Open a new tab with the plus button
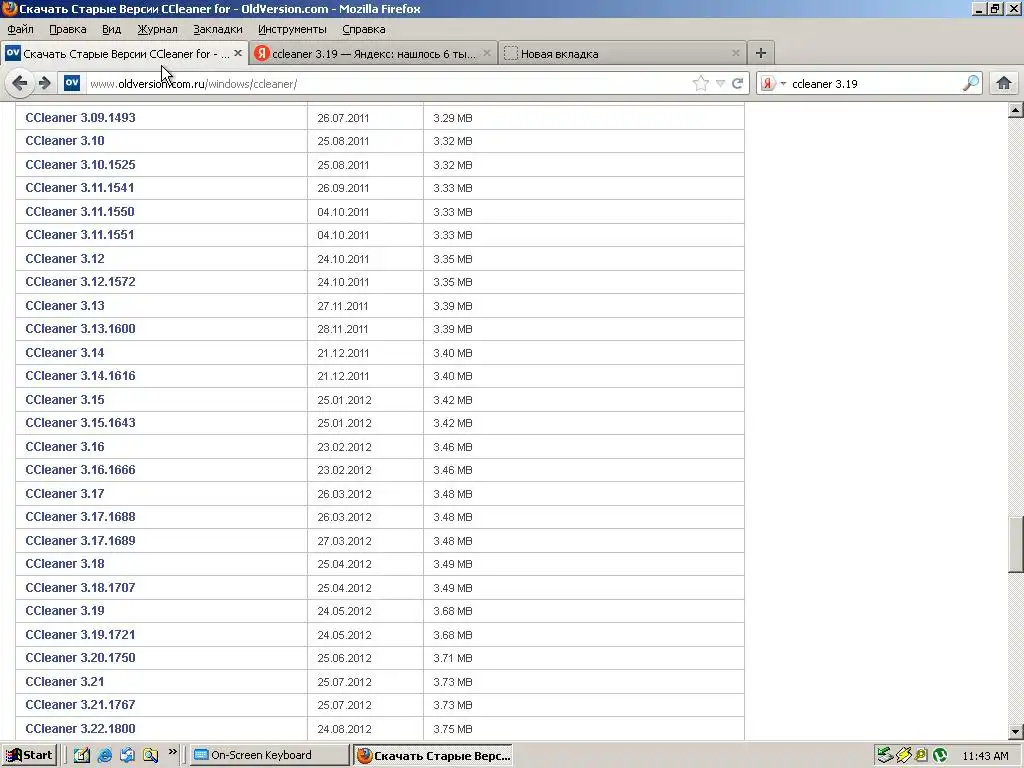The width and height of the screenshot is (1024, 768). click(761, 53)
